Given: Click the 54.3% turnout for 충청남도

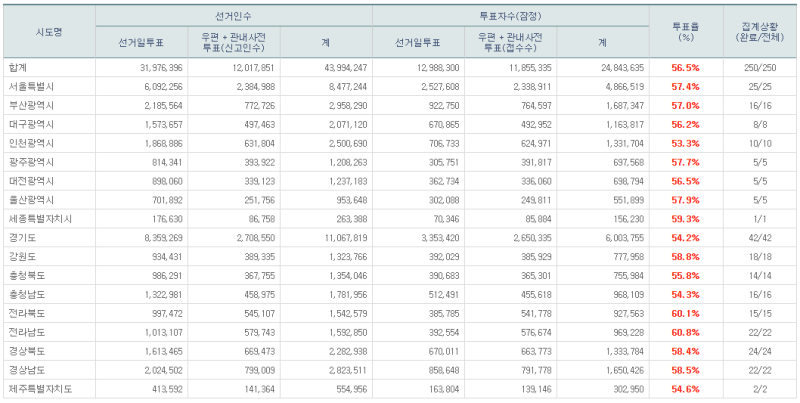Looking at the screenshot, I should pos(685,294).
